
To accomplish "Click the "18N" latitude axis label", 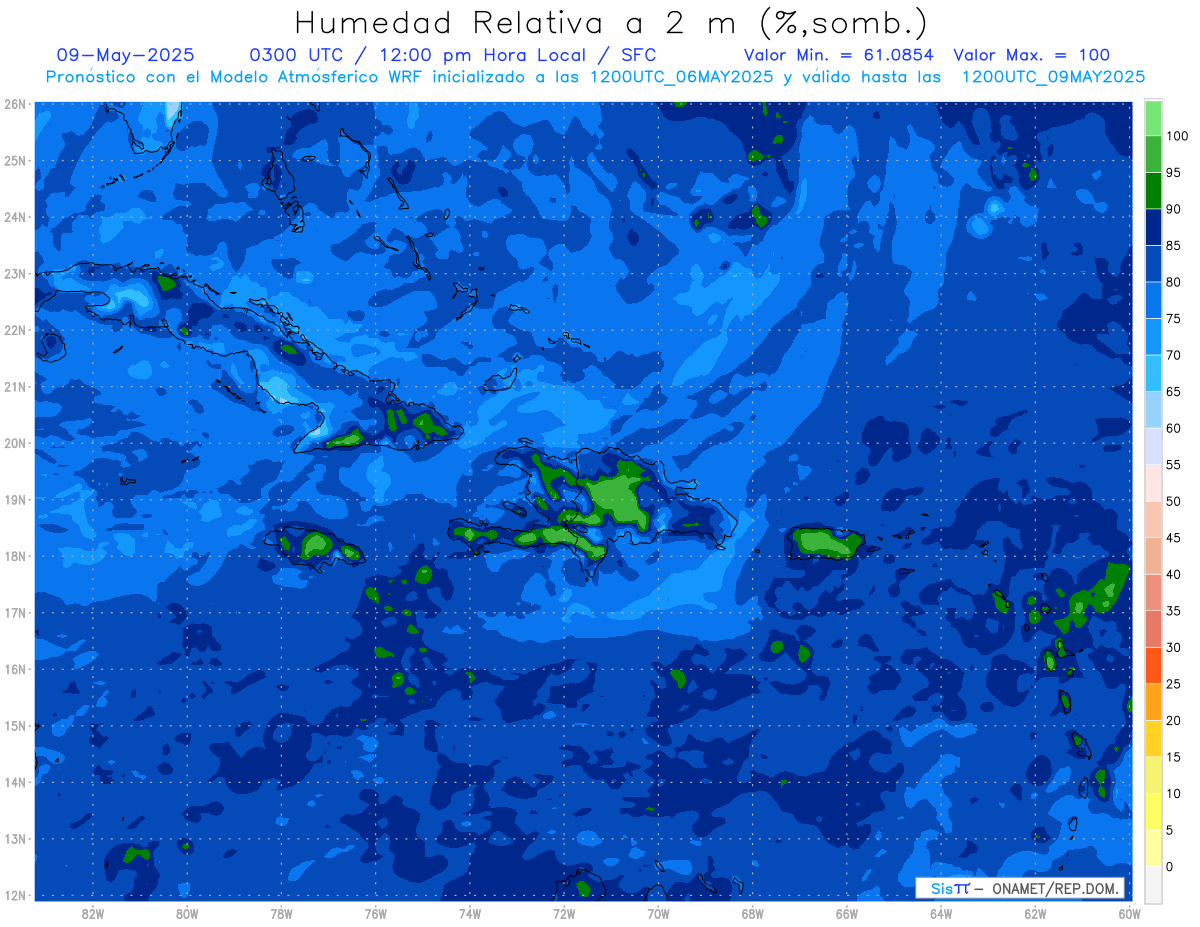I will point(15,556).
